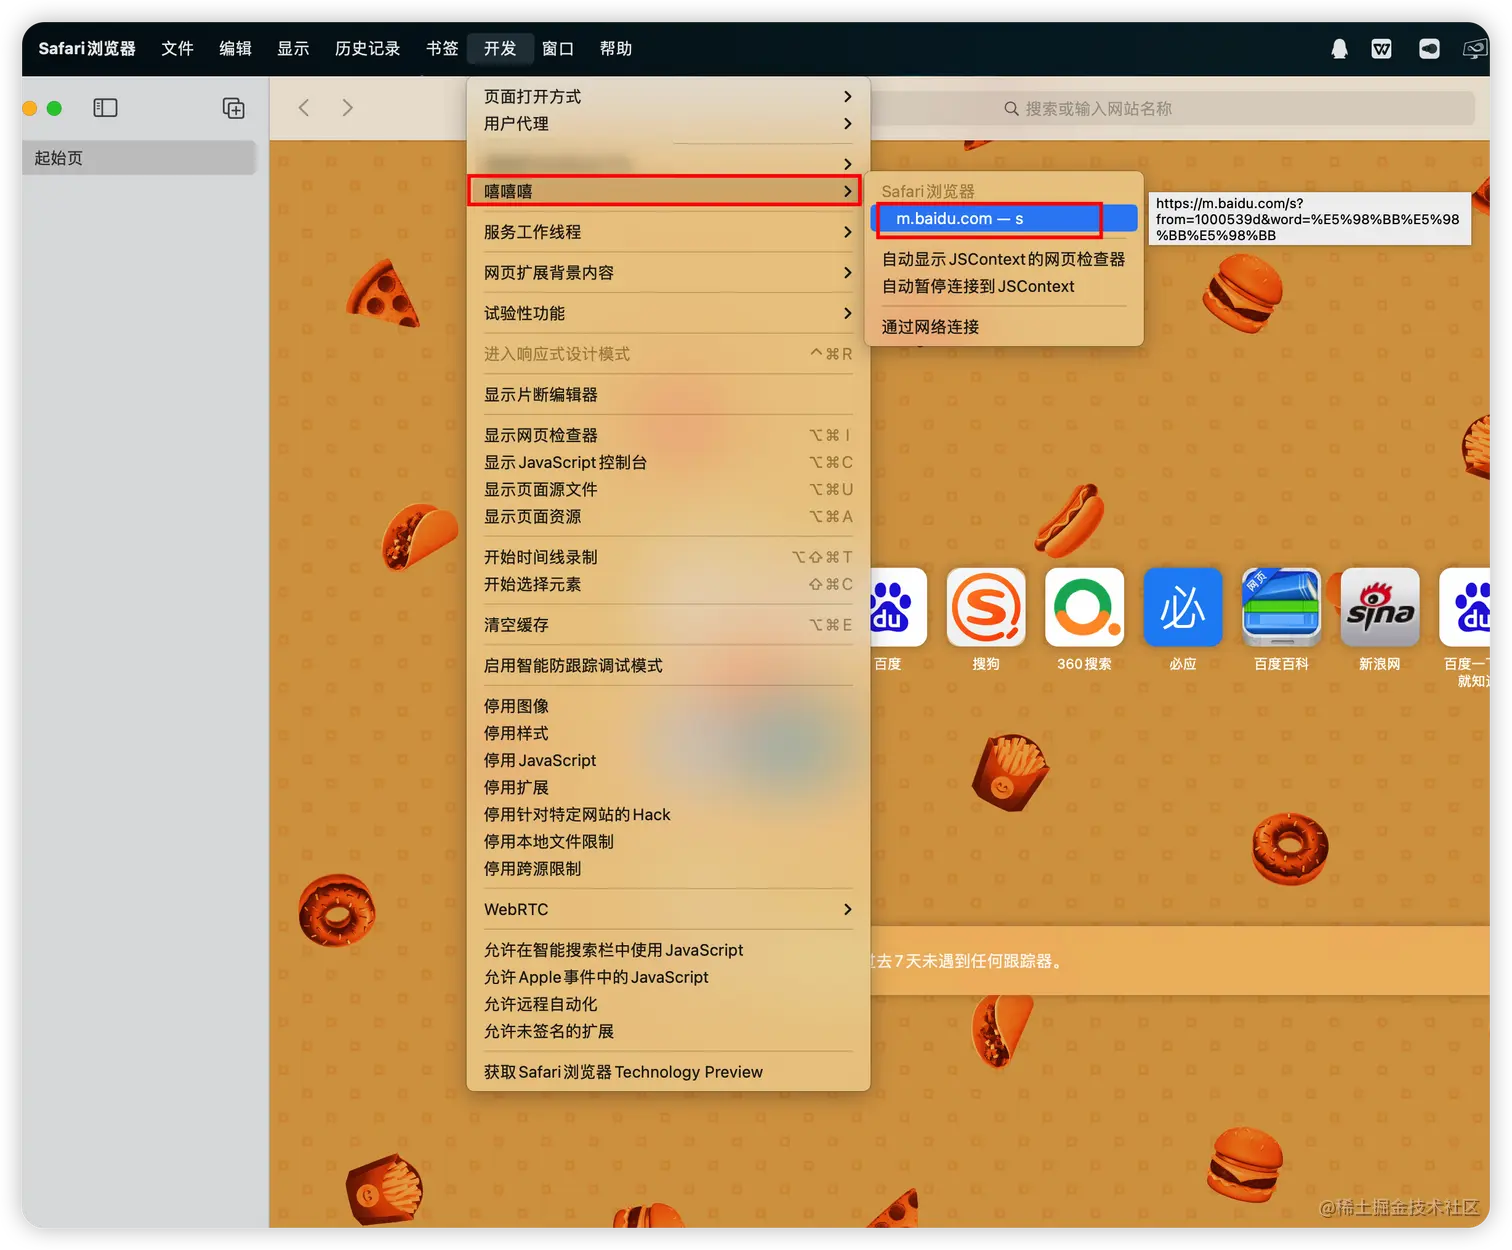Open the 360搜索 favorite icon
Viewport: 1512px width, 1250px height.
[x=1084, y=607]
